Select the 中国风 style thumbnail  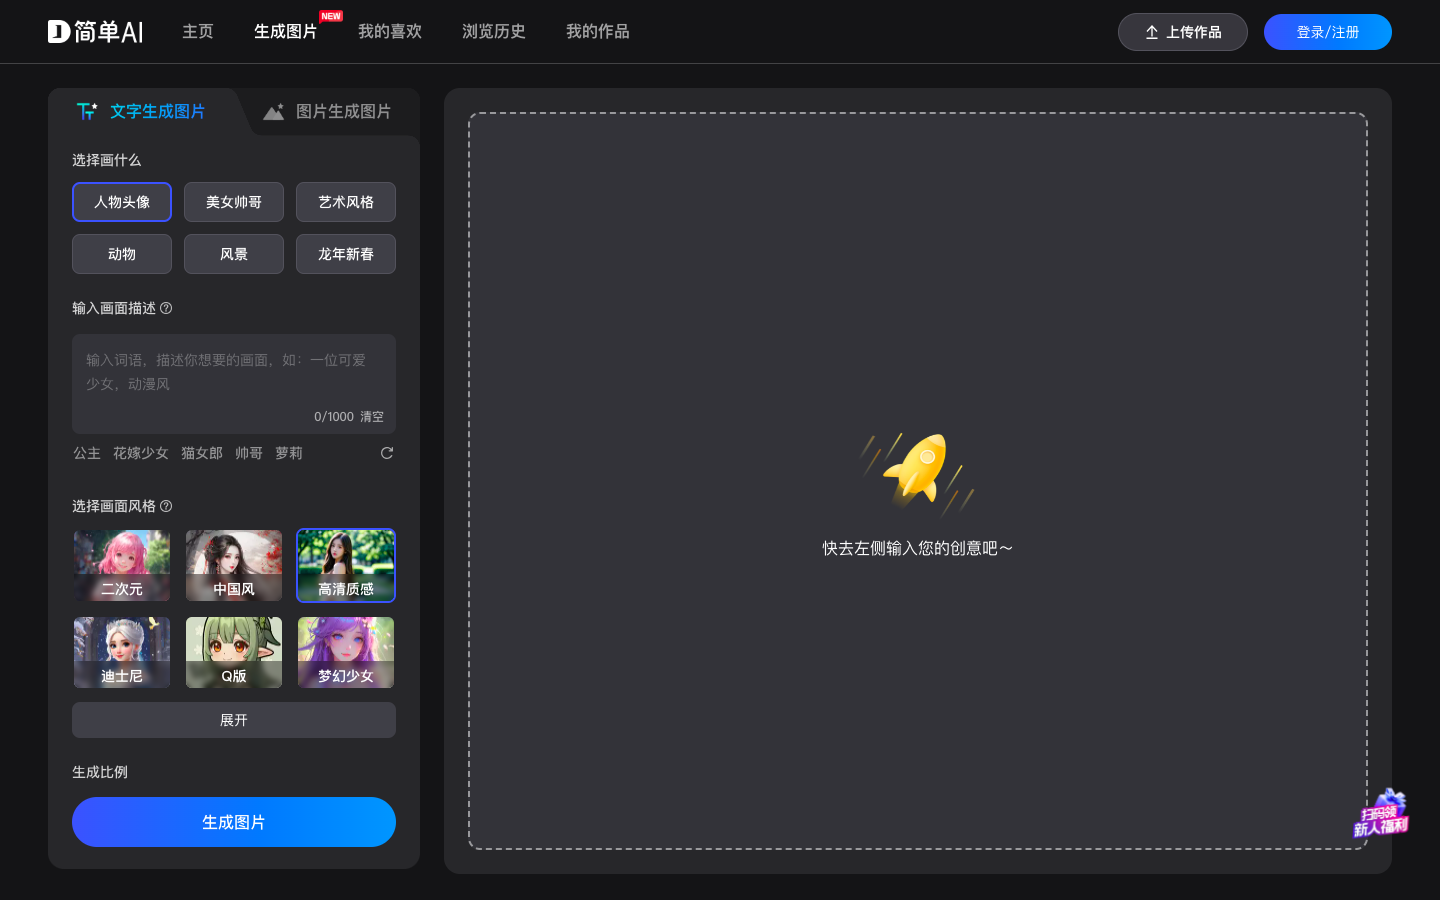(x=233, y=565)
